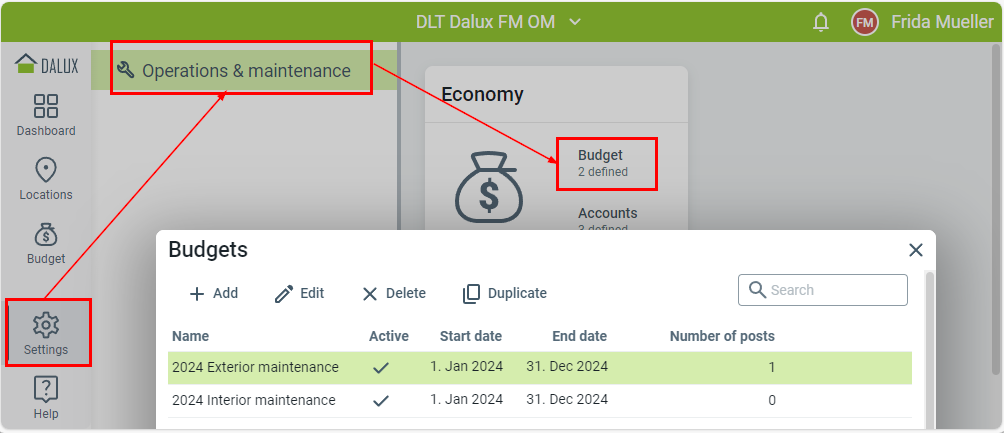Viewport: 1004px width, 433px height.
Task: Click Add in Budgets dialog
Action: tap(214, 293)
